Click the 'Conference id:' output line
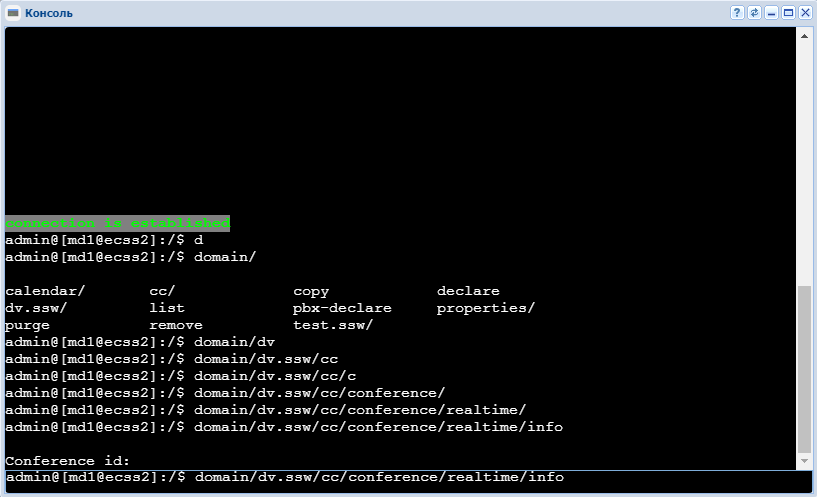Image resolution: width=817 pixels, height=497 pixels. coord(68,461)
